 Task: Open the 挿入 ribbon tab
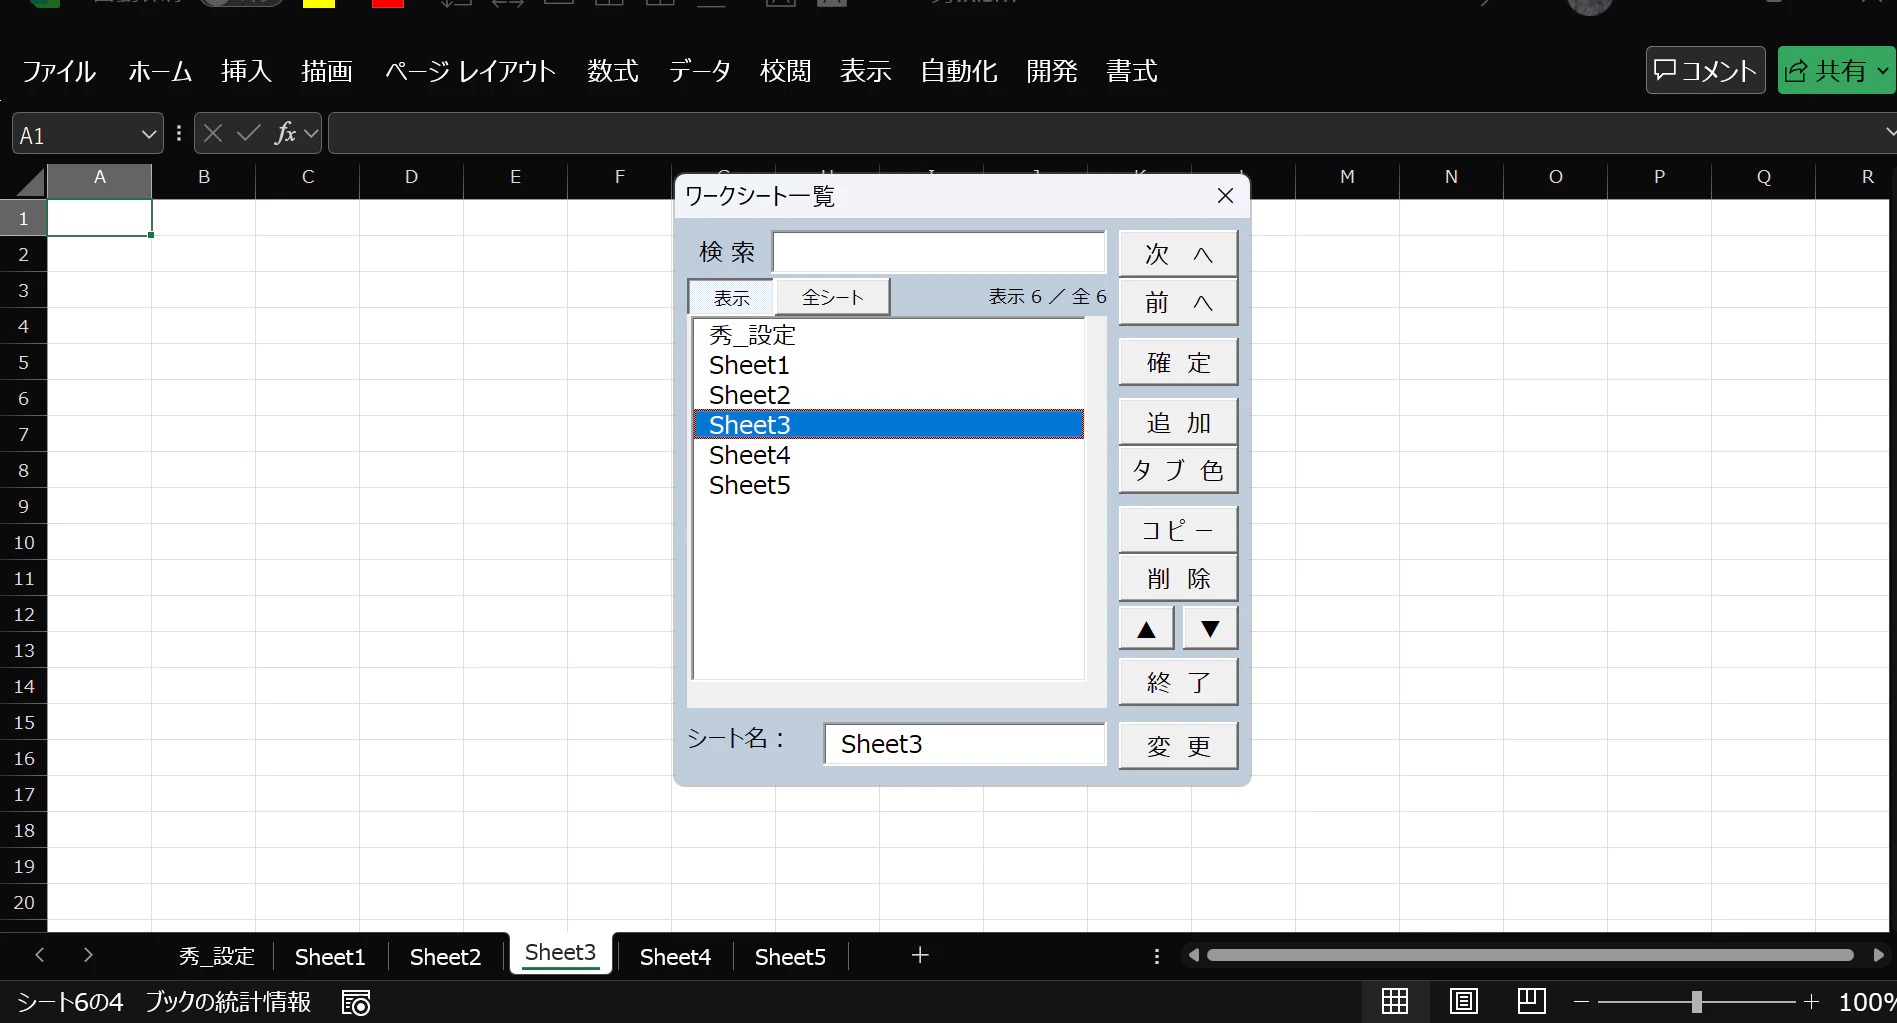tap(246, 71)
